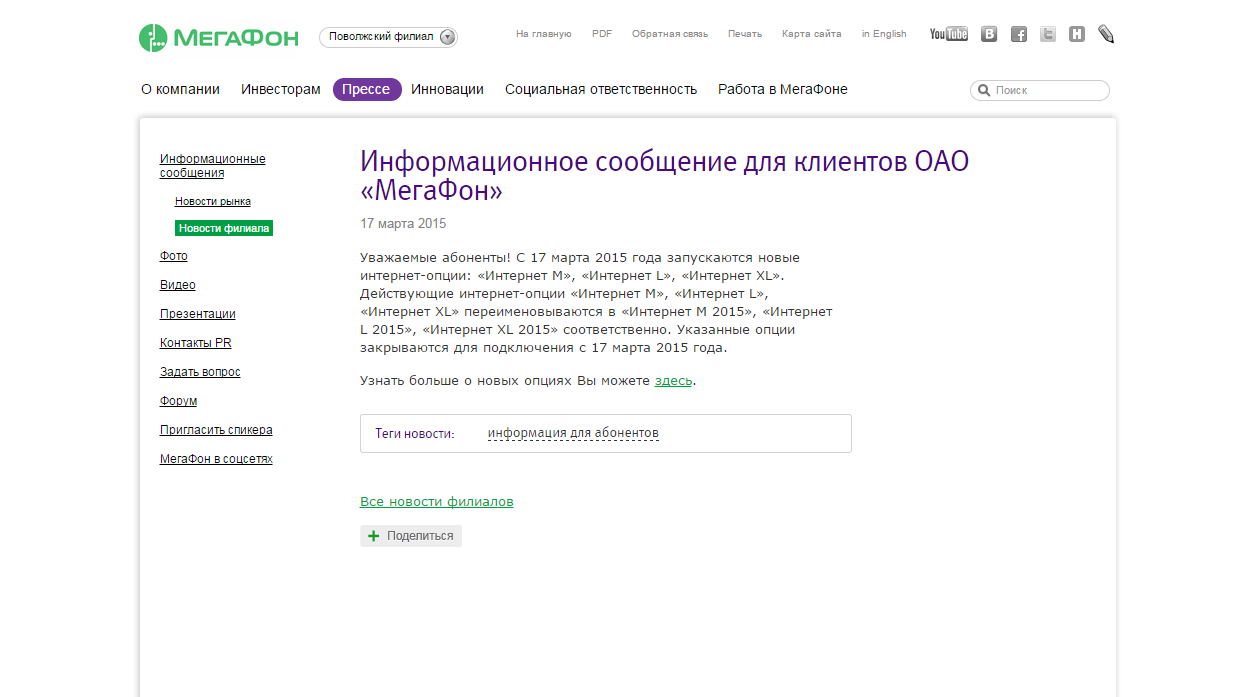
Task: Open the Прессе menu tab
Action: [366, 89]
